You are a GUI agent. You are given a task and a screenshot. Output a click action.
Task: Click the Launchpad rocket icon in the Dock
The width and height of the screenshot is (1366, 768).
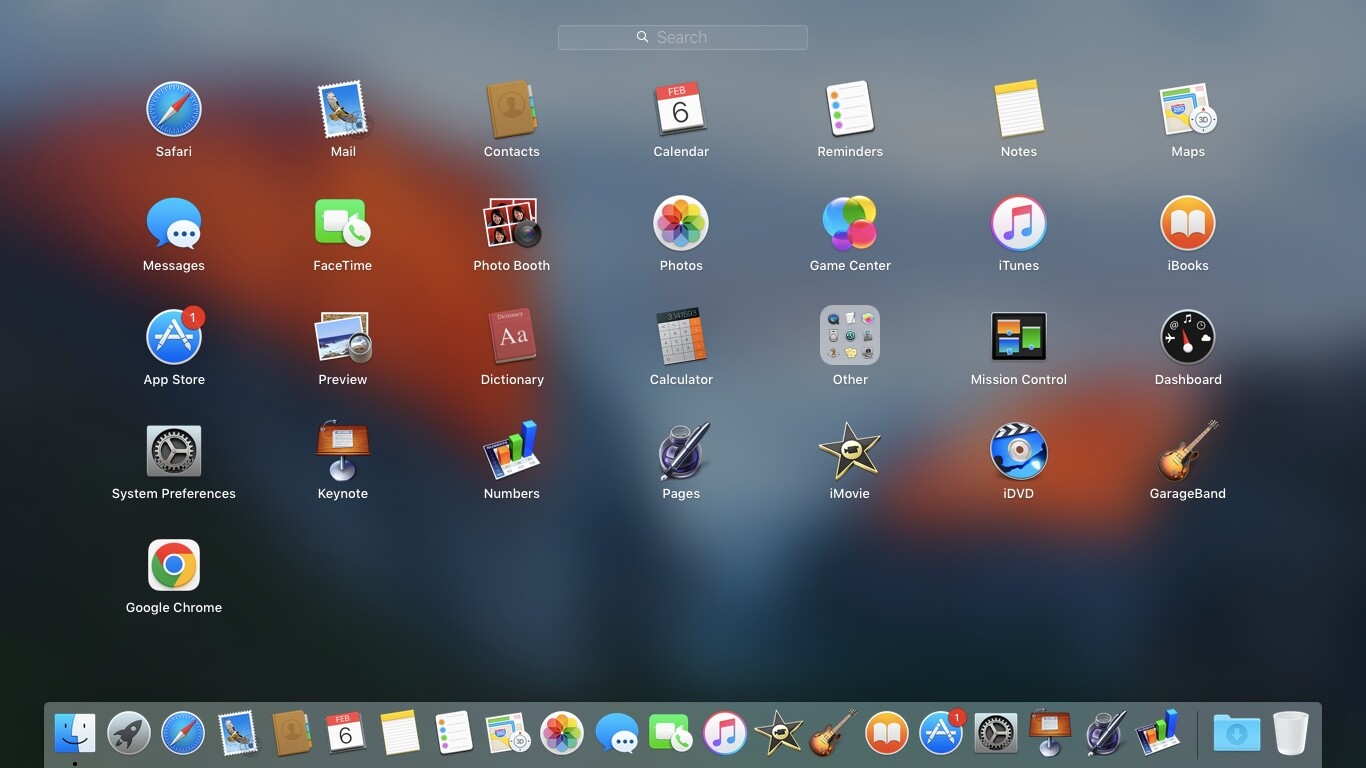129,733
